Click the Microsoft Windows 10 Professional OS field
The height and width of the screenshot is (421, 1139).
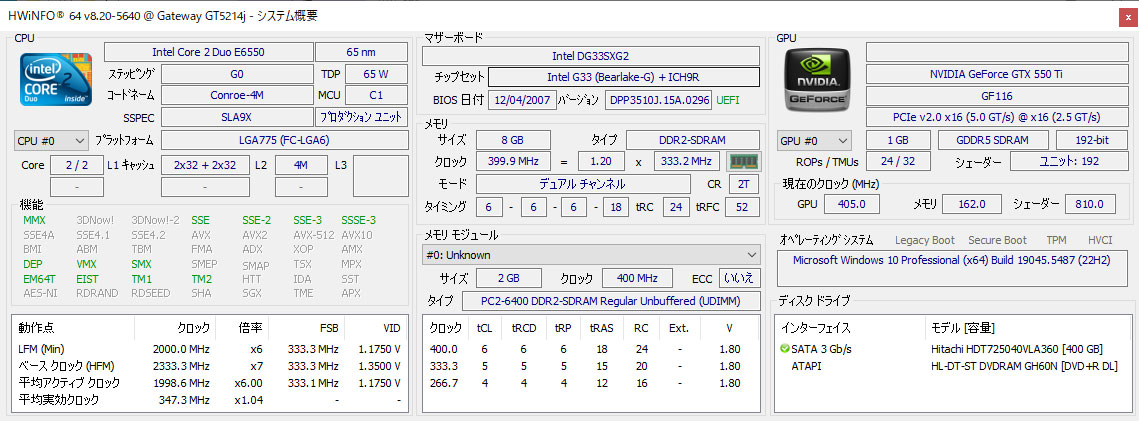point(952,268)
